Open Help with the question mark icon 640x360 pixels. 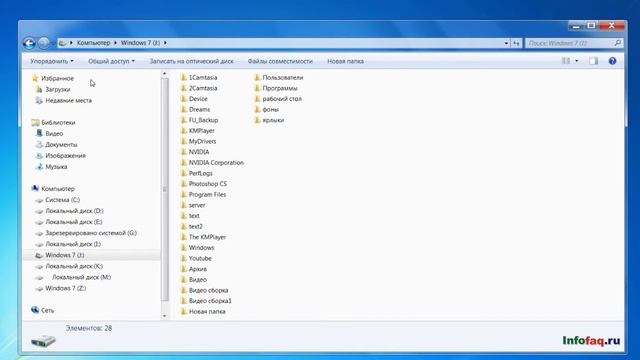click(x=612, y=61)
